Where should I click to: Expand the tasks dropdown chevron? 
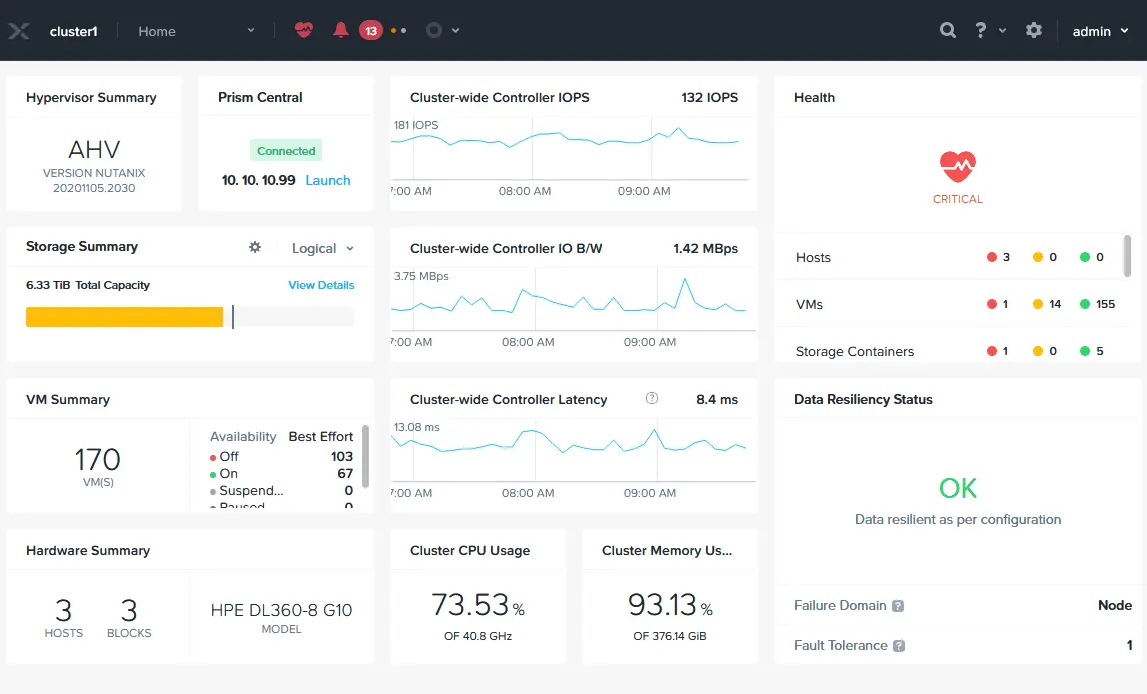click(456, 31)
